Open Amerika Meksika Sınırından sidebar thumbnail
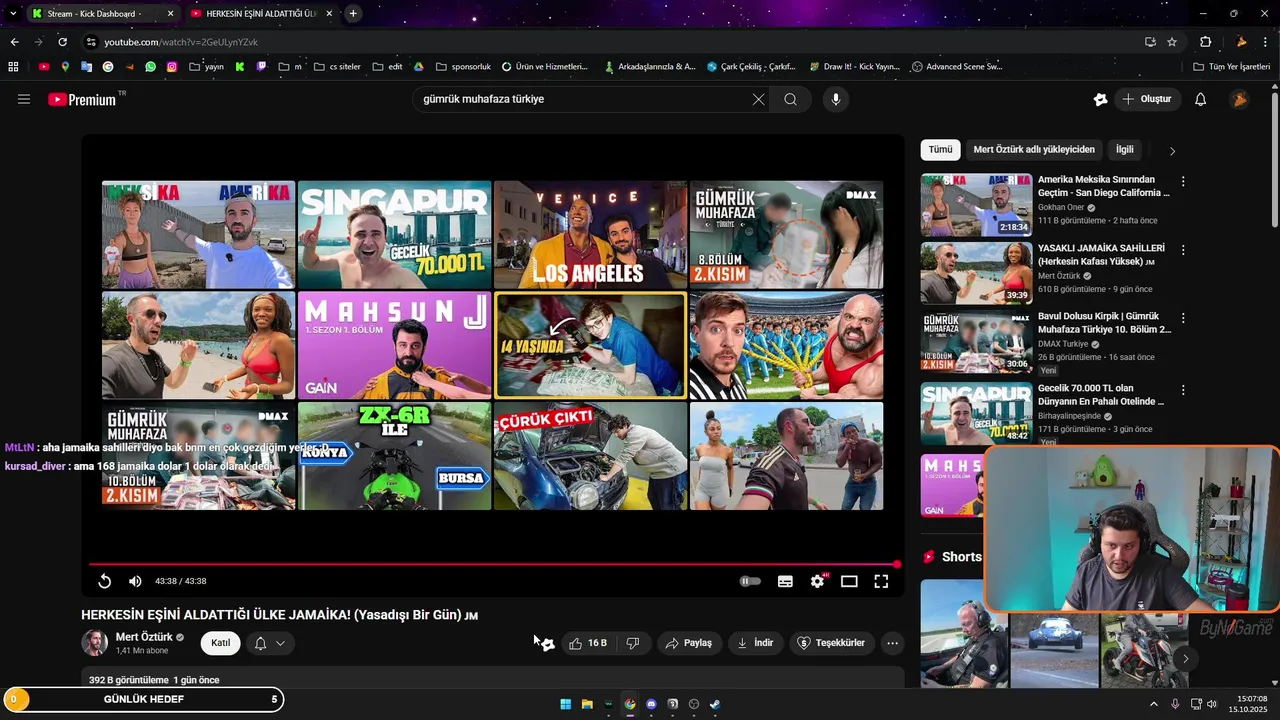 (x=976, y=205)
